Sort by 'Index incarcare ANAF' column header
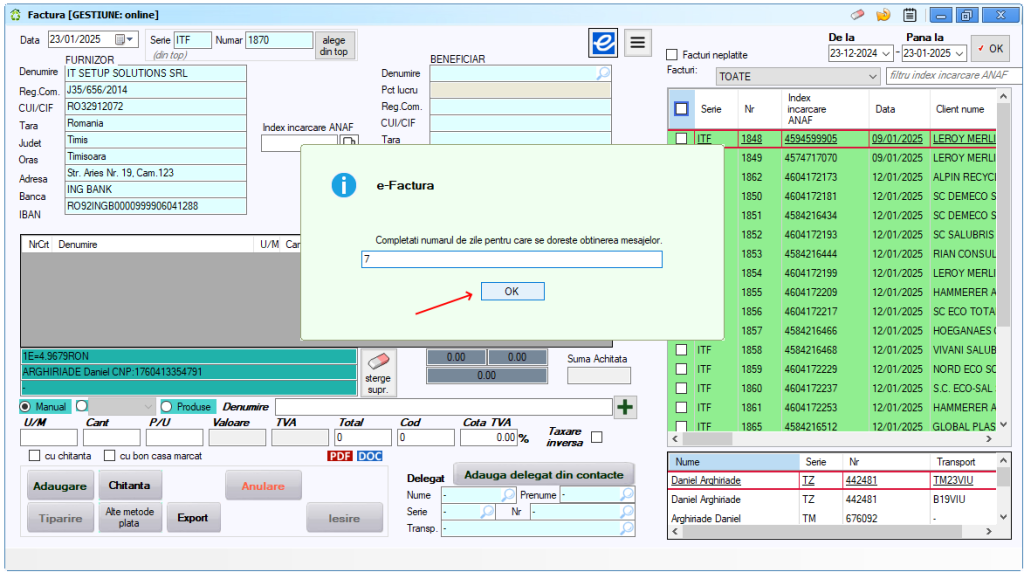Image resolution: width=1024 pixels, height=572 pixels. (825, 109)
